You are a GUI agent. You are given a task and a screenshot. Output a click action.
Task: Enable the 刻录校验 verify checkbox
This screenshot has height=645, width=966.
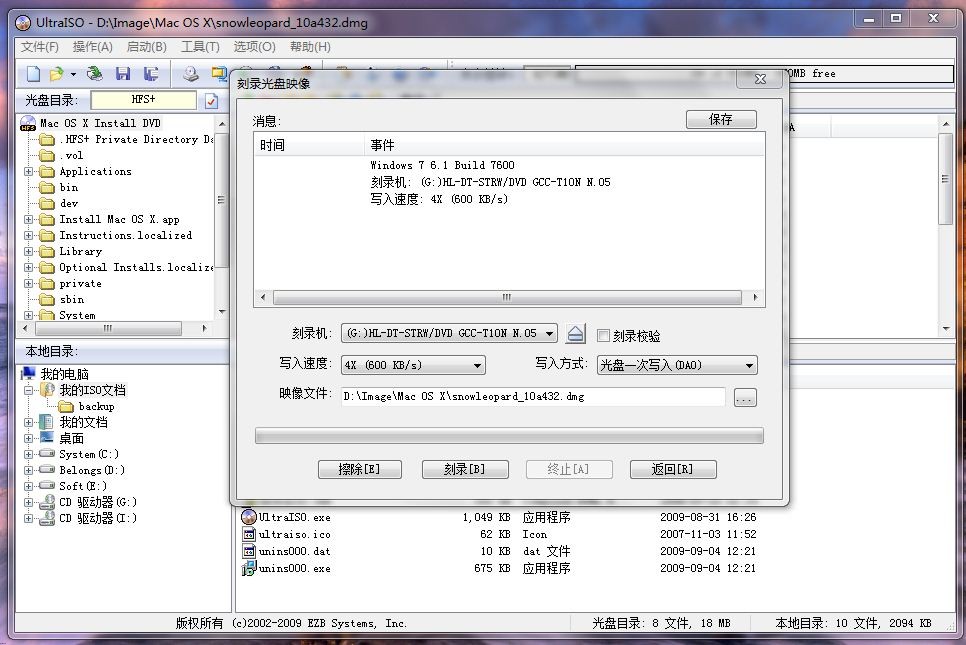[x=603, y=335]
